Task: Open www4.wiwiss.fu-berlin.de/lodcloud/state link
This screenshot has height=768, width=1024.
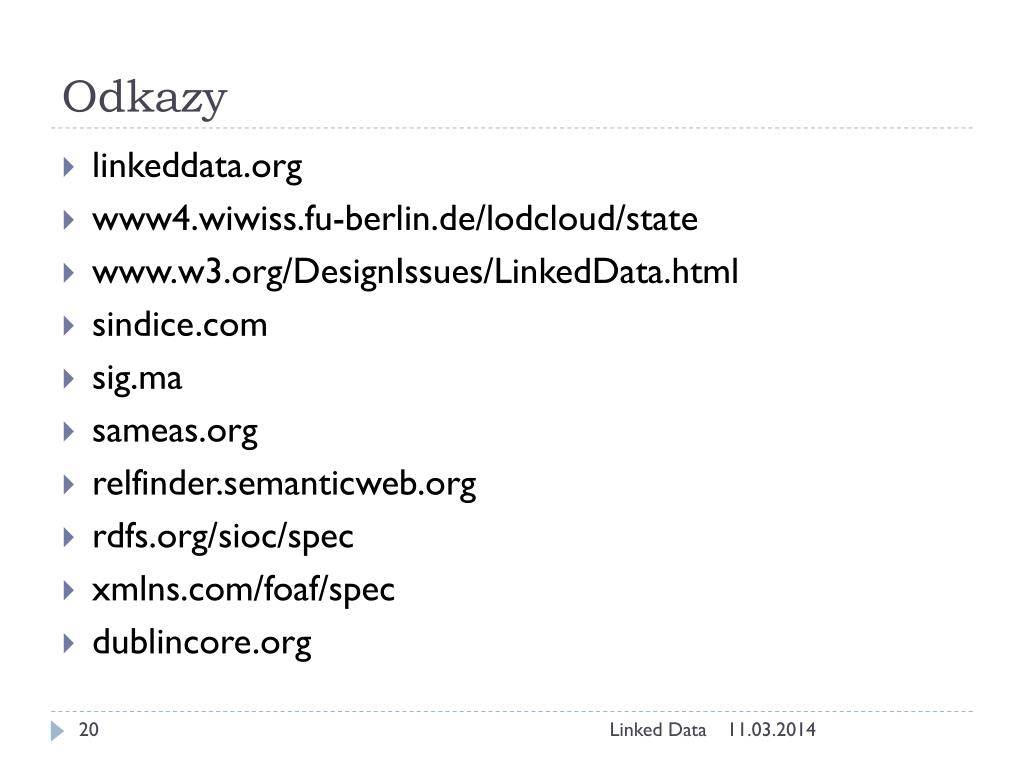Action: point(394,219)
